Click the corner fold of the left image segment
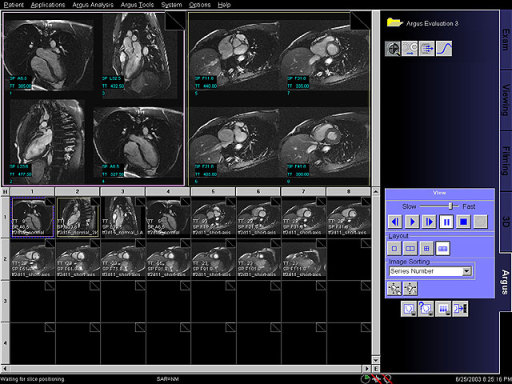512x384 pixels. click(175, 21)
